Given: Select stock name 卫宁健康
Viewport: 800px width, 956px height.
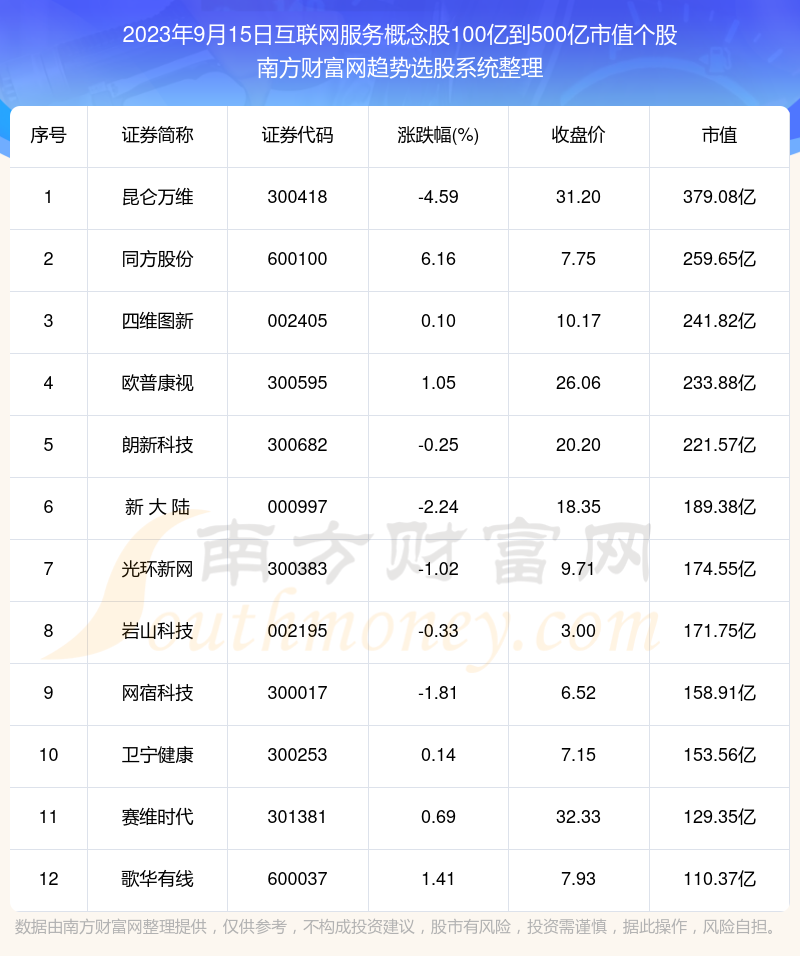Looking at the screenshot, I should 157,755.
